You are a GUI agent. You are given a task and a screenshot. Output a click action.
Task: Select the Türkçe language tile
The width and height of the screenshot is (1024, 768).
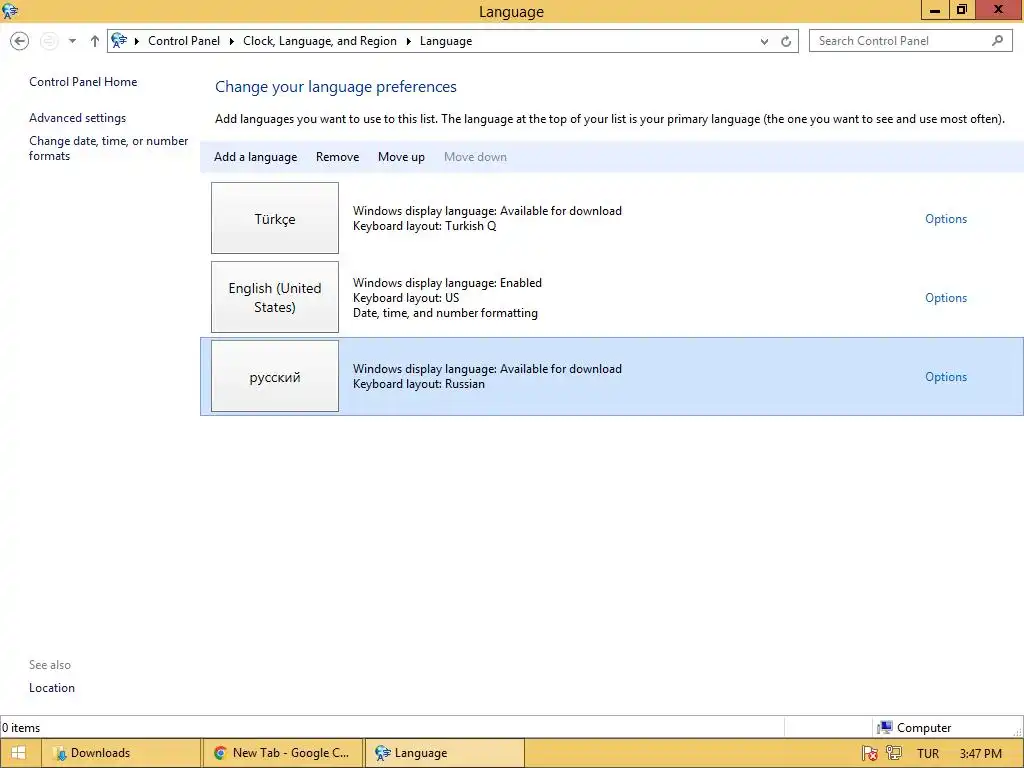pos(275,218)
